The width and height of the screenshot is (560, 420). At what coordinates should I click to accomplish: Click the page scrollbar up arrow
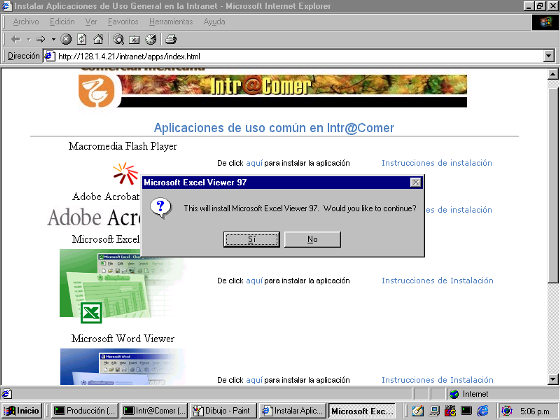click(553, 74)
